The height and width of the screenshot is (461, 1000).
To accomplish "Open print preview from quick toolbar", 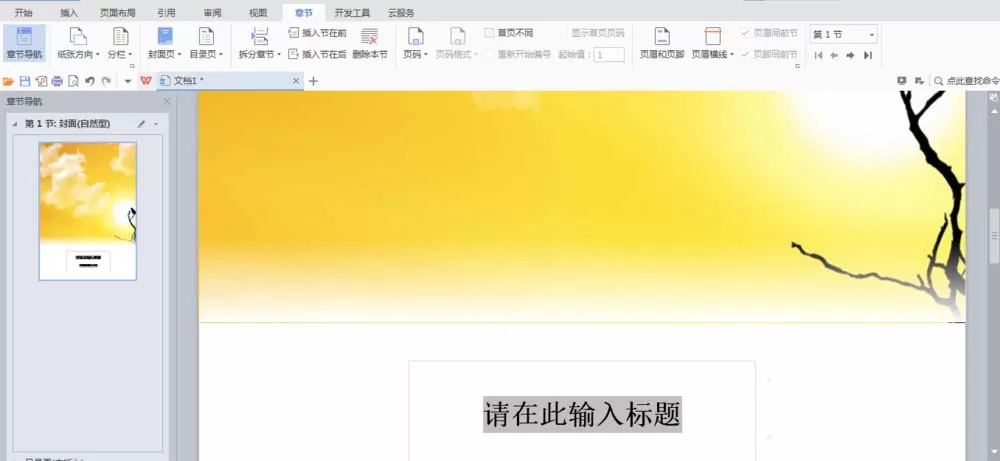I will point(73,81).
